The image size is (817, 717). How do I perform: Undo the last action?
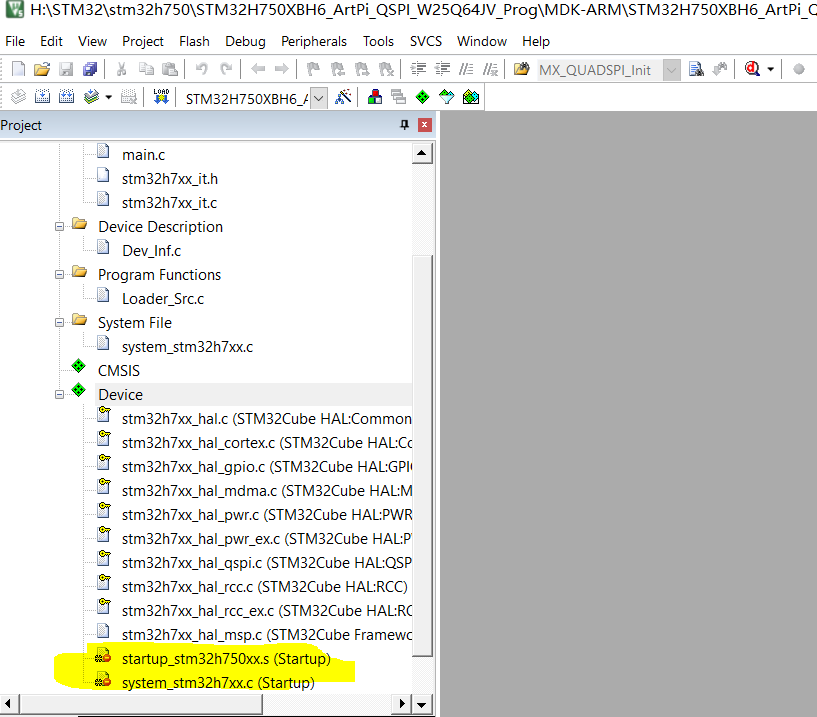coord(200,68)
